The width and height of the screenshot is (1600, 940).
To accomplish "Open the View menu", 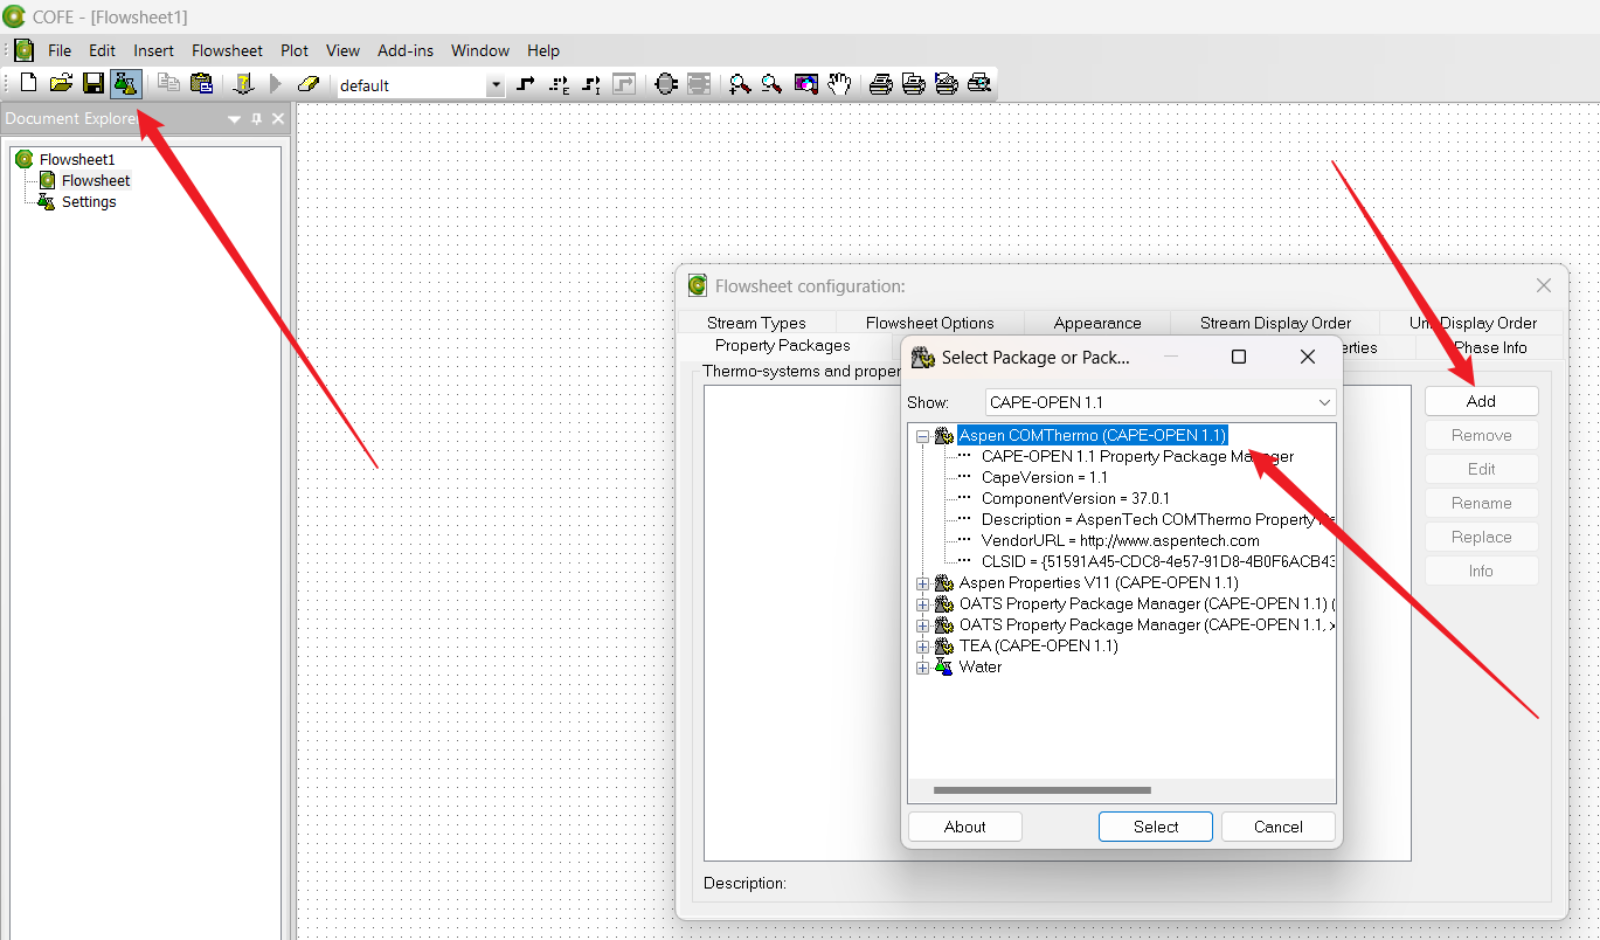I will [342, 50].
